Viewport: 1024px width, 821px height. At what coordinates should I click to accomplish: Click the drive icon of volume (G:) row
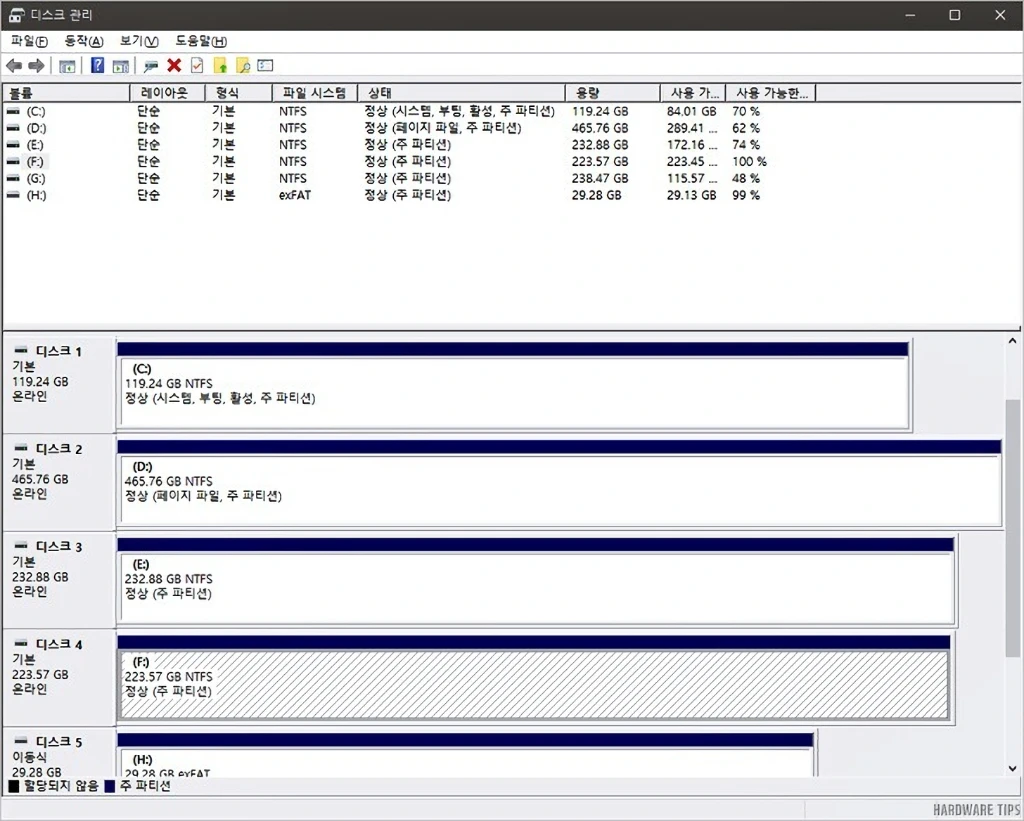(x=13, y=178)
